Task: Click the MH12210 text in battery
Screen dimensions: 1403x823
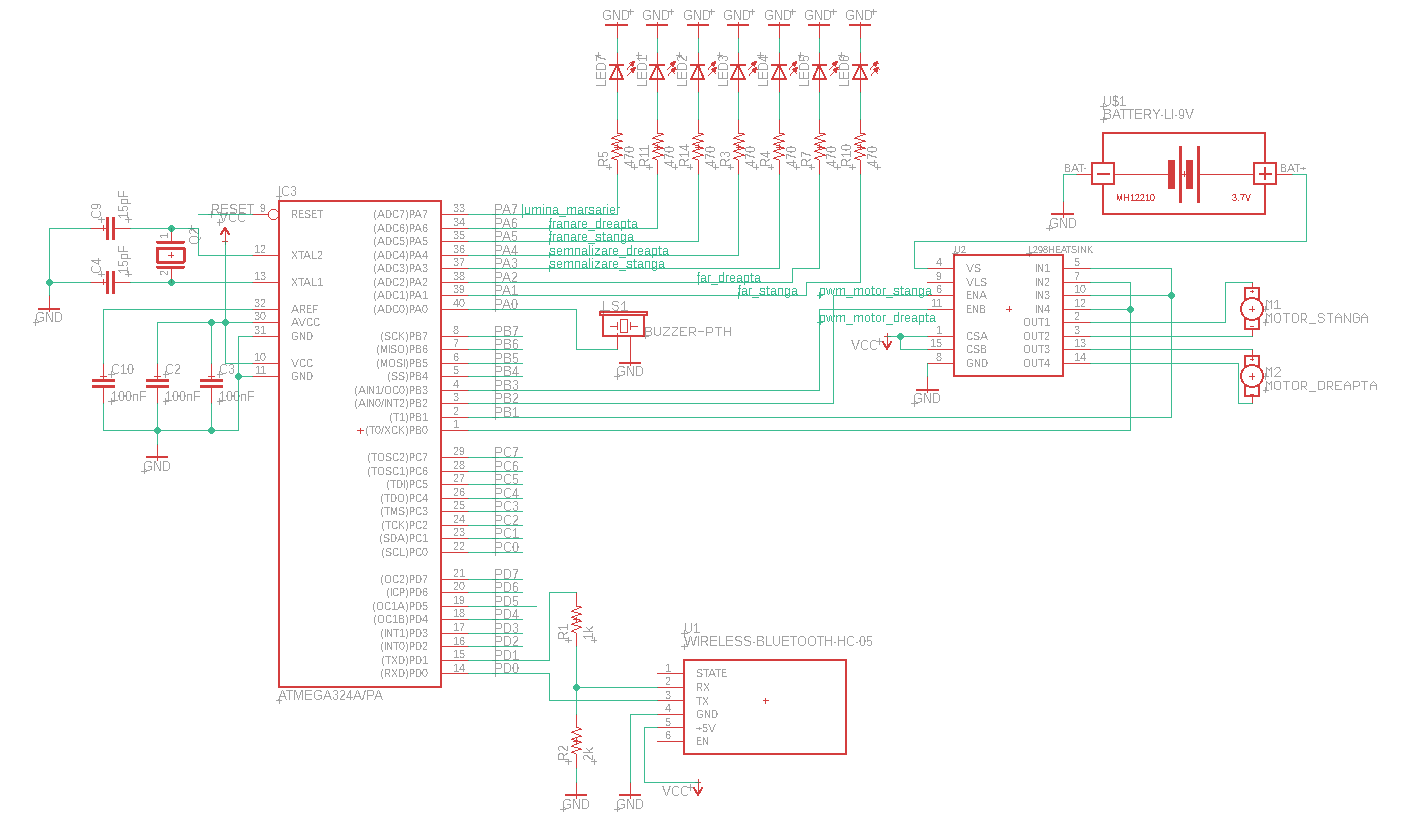Action: [1136, 198]
